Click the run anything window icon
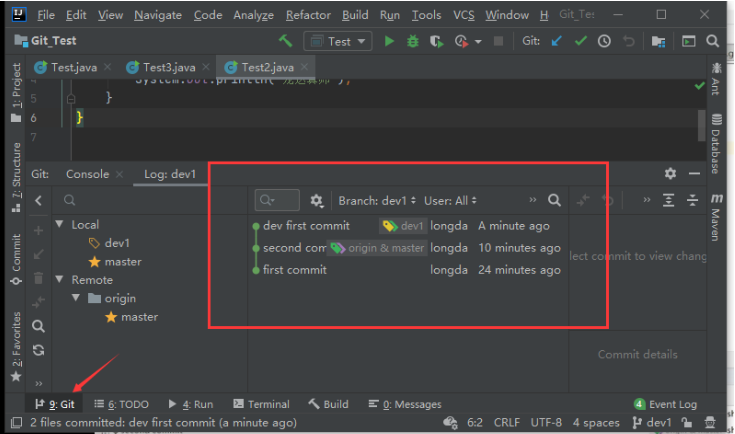This screenshot has height=434, width=735. coord(688,41)
